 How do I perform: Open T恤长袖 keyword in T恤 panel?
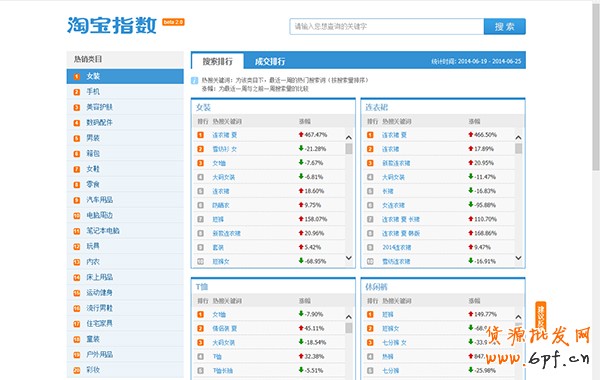223,371
